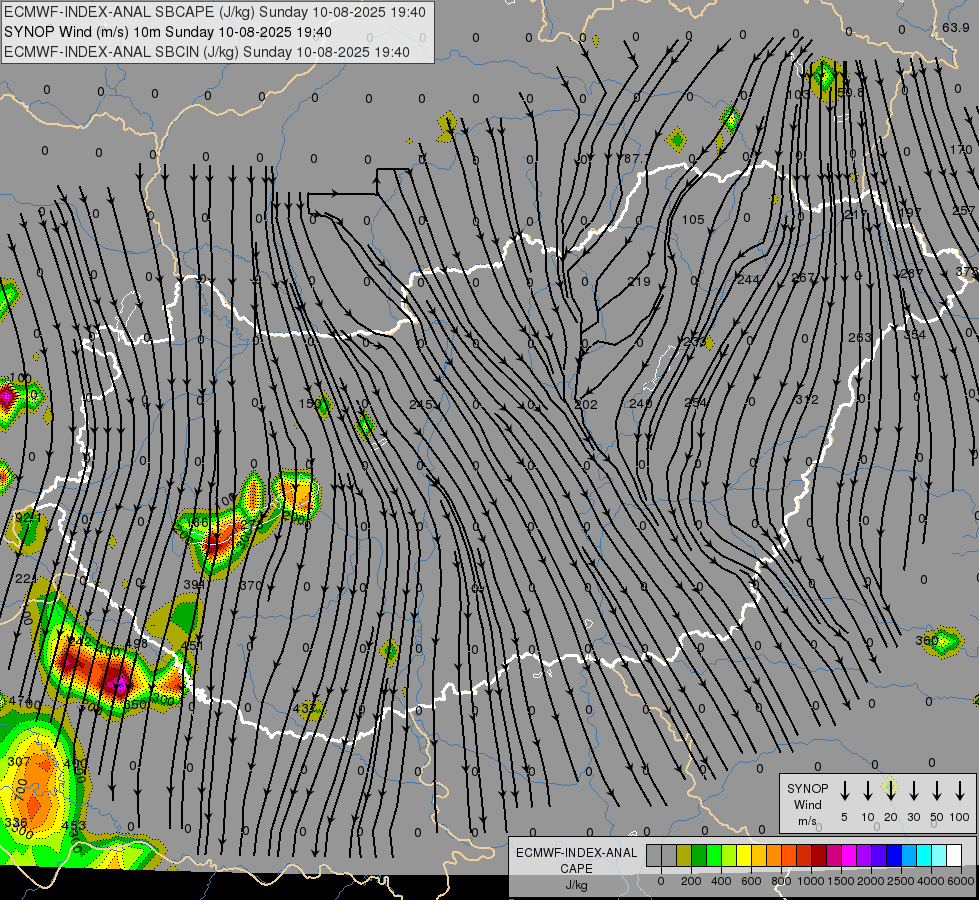Click the 6000 tick label on CAPE scale
Image resolution: width=979 pixels, height=900 pixels.
(961, 881)
